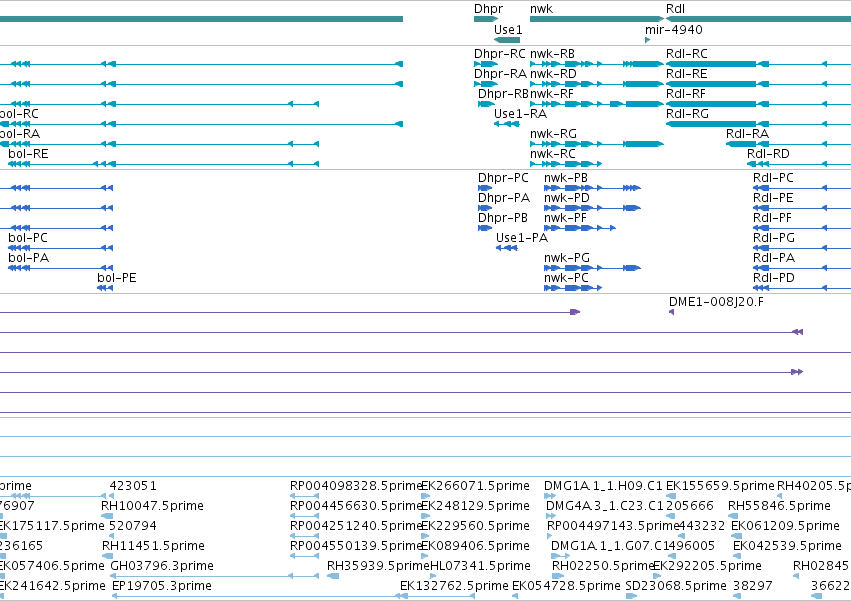
Task: Open the Dhpr-RC transcript
Action: click(x=486, y=64)
